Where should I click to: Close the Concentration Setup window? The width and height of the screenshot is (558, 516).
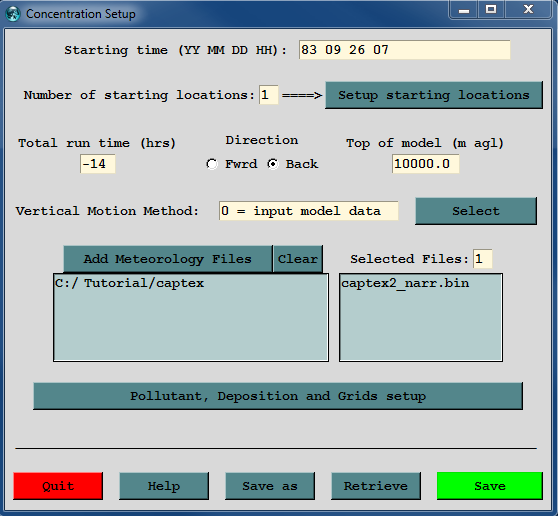528,10
